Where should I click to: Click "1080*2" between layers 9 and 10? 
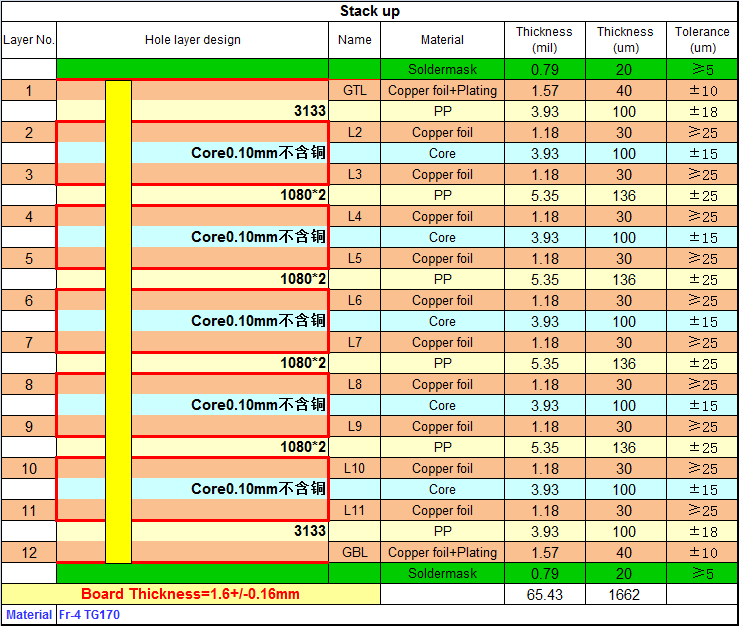tap(303, 446)
